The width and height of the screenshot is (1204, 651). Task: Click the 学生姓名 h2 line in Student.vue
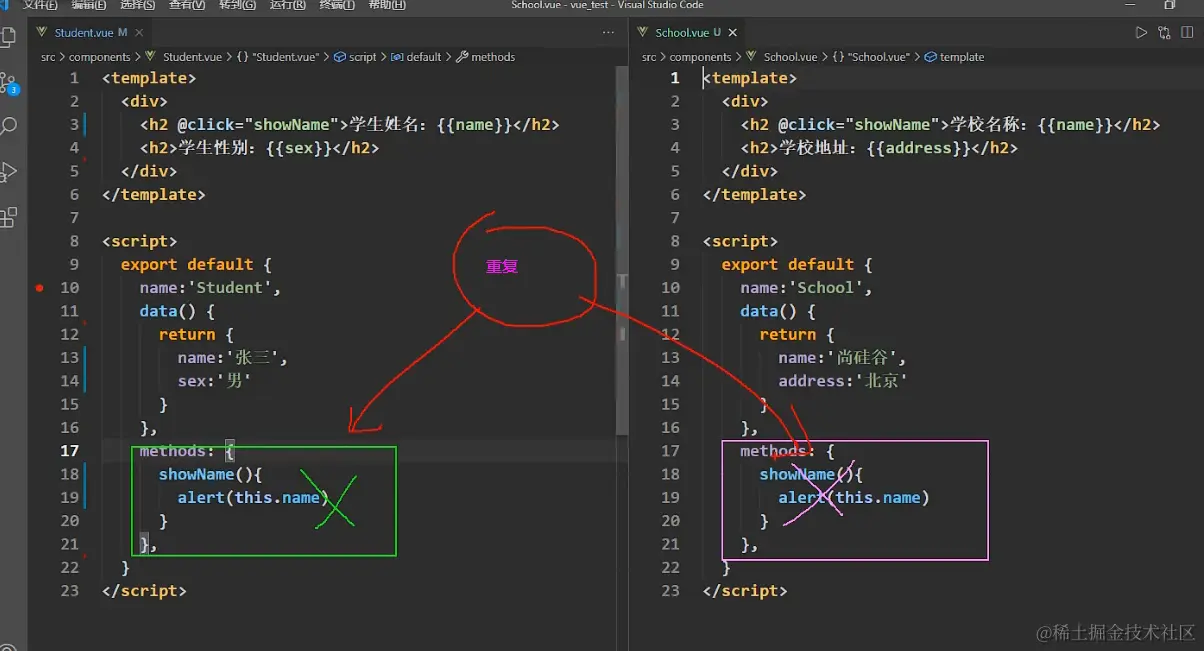(x=350, y=125)
